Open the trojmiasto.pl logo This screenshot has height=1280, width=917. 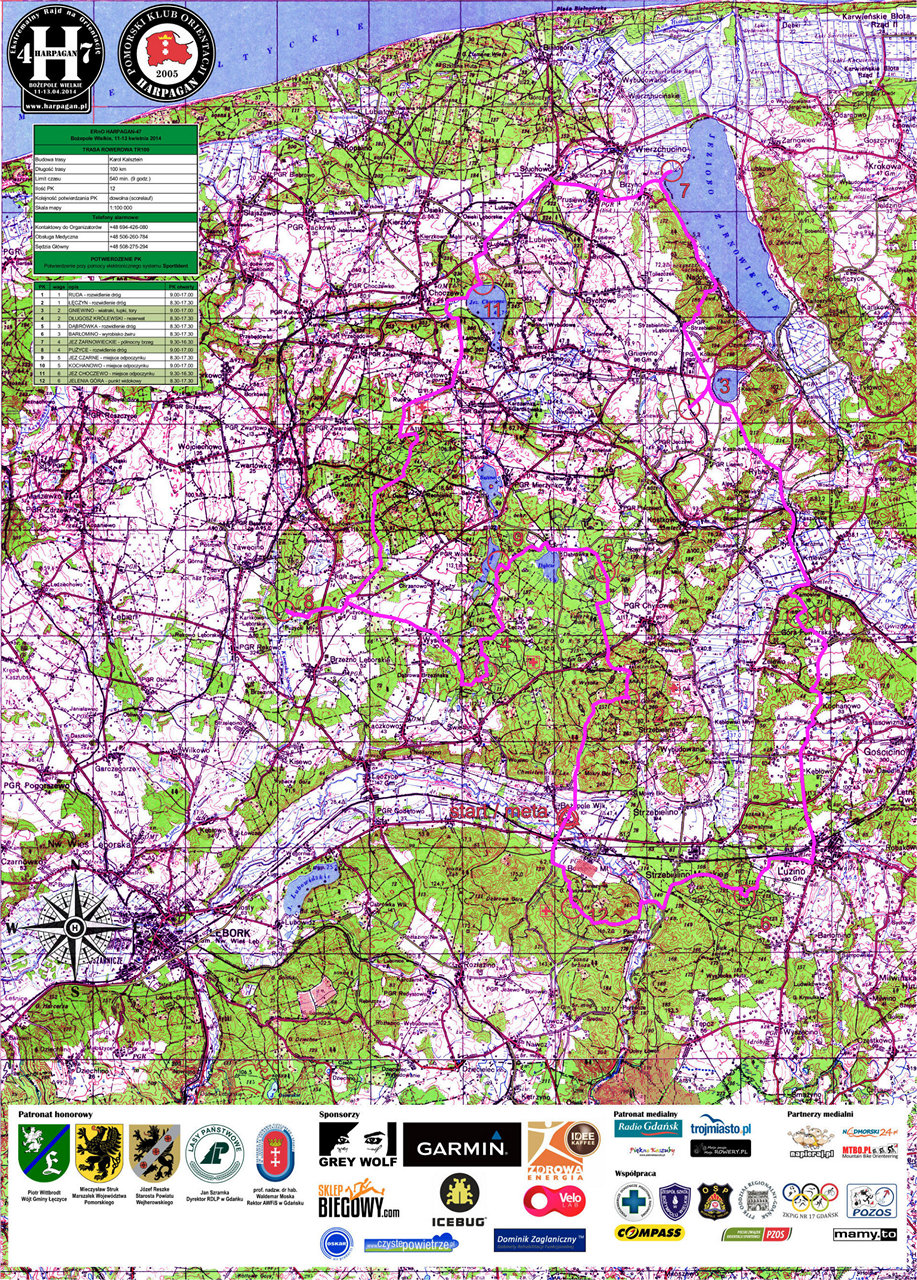[x=720, y=1127]
